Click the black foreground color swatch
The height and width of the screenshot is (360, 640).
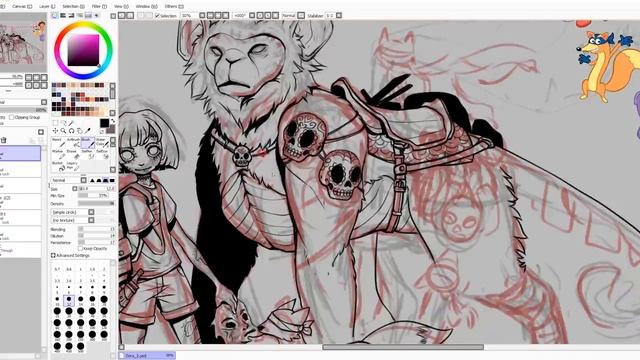(x=104, y=122)
